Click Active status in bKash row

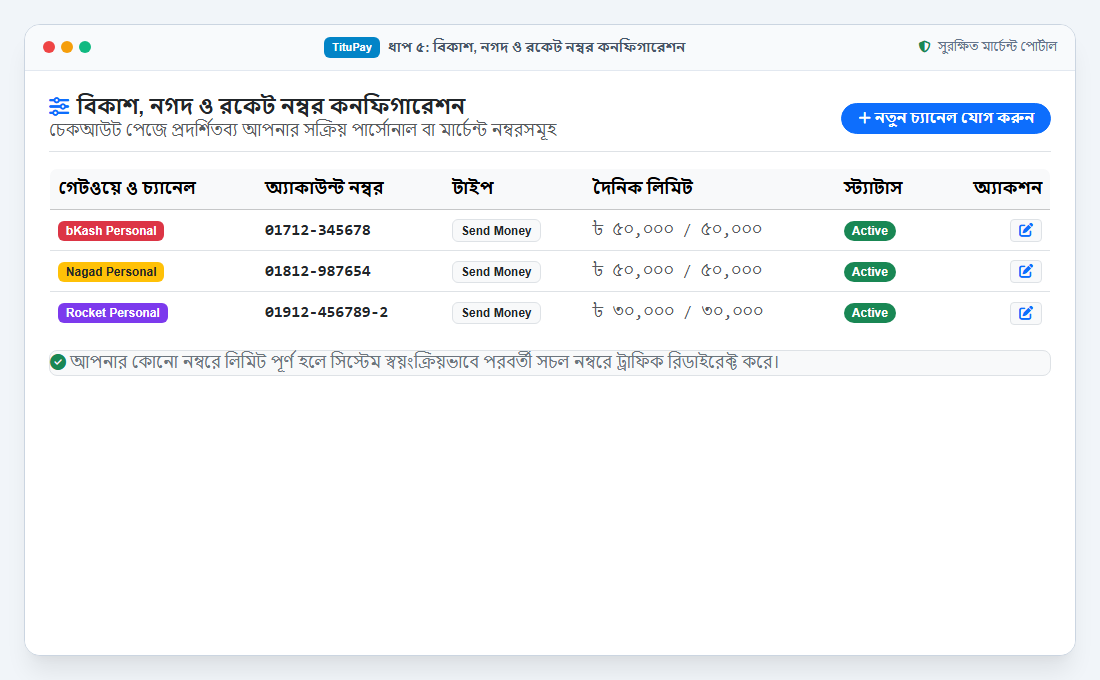point(869,231)
